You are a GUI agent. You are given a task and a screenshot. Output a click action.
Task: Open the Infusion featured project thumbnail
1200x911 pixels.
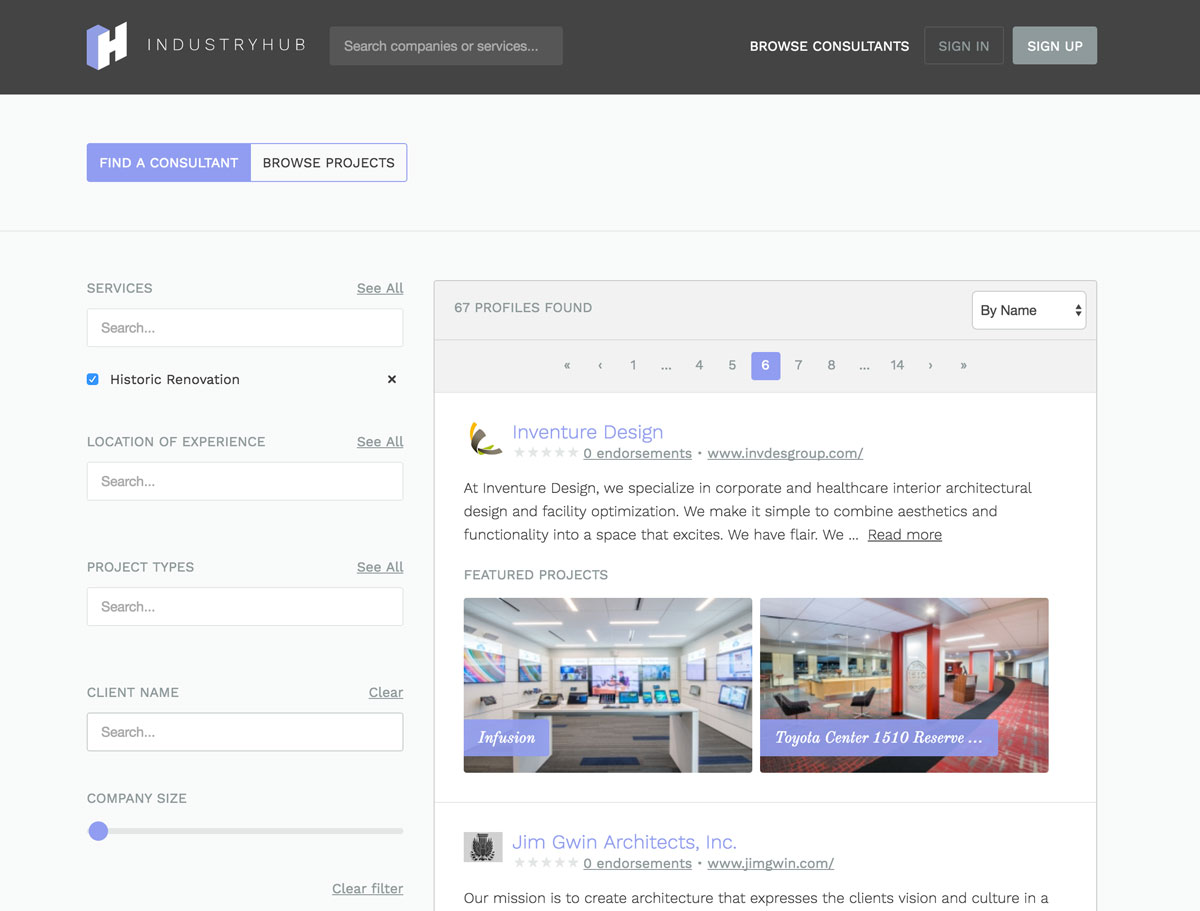(608, 685)
